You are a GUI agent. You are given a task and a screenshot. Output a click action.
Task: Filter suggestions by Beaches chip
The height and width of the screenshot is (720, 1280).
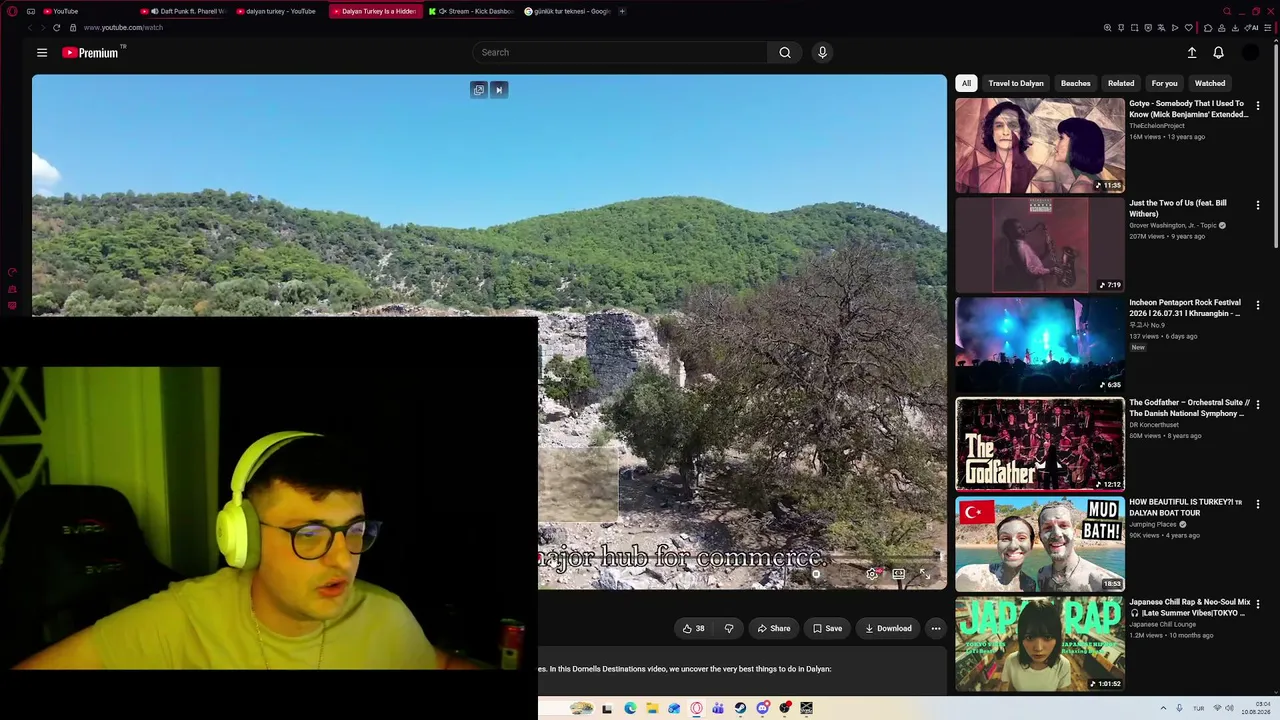[x=1076, y=83]
